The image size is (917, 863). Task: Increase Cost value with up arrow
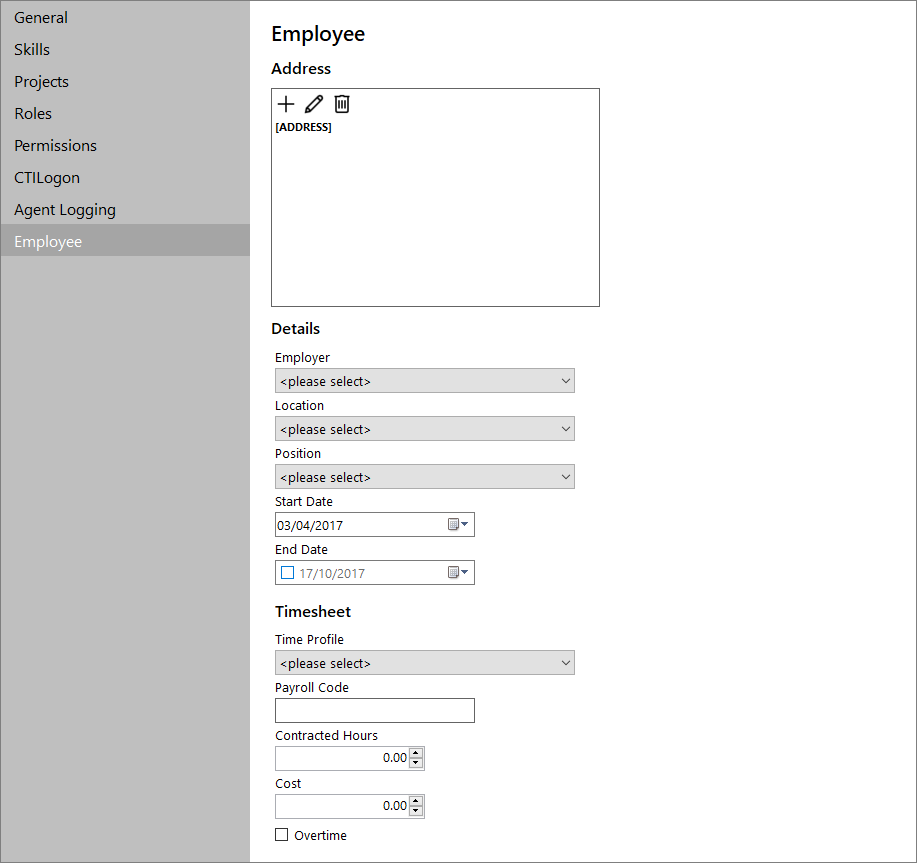point(416,801)
